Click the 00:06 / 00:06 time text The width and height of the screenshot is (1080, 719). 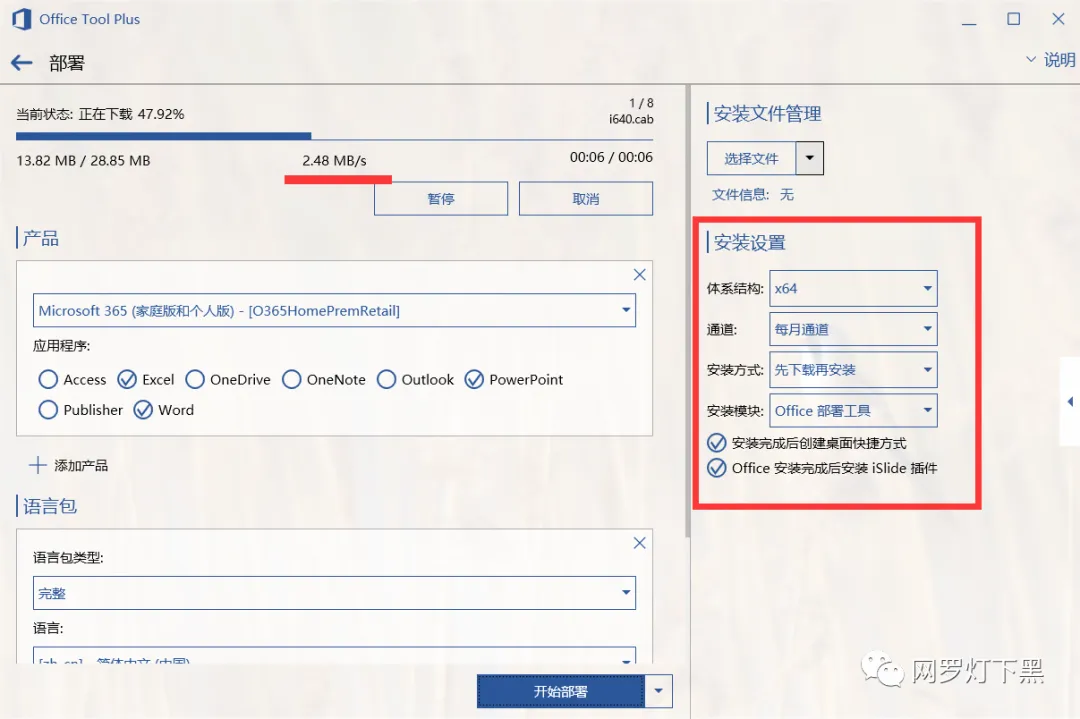point(611,157)
